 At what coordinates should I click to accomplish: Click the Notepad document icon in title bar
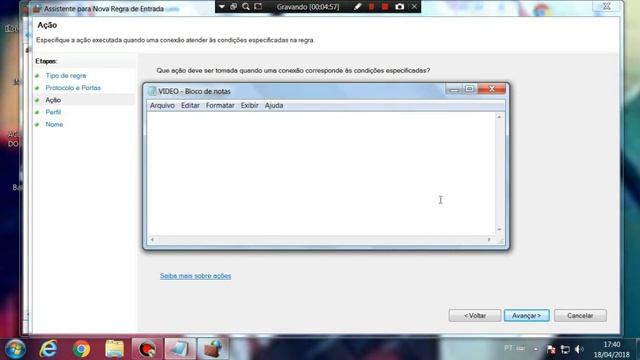[x=152, y=91]
